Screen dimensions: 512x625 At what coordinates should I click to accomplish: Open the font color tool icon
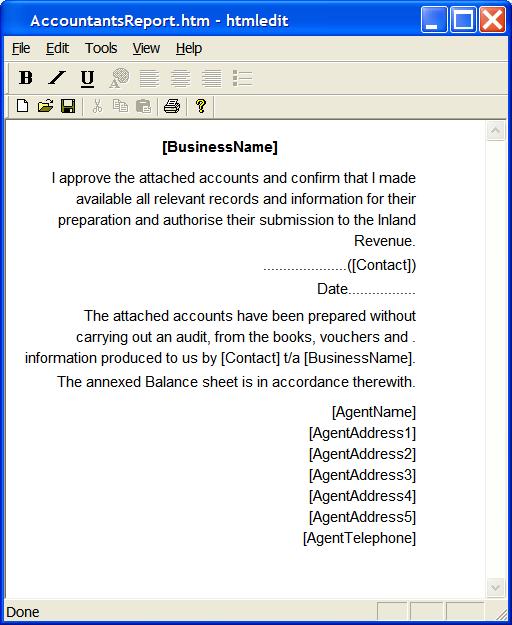119,78
